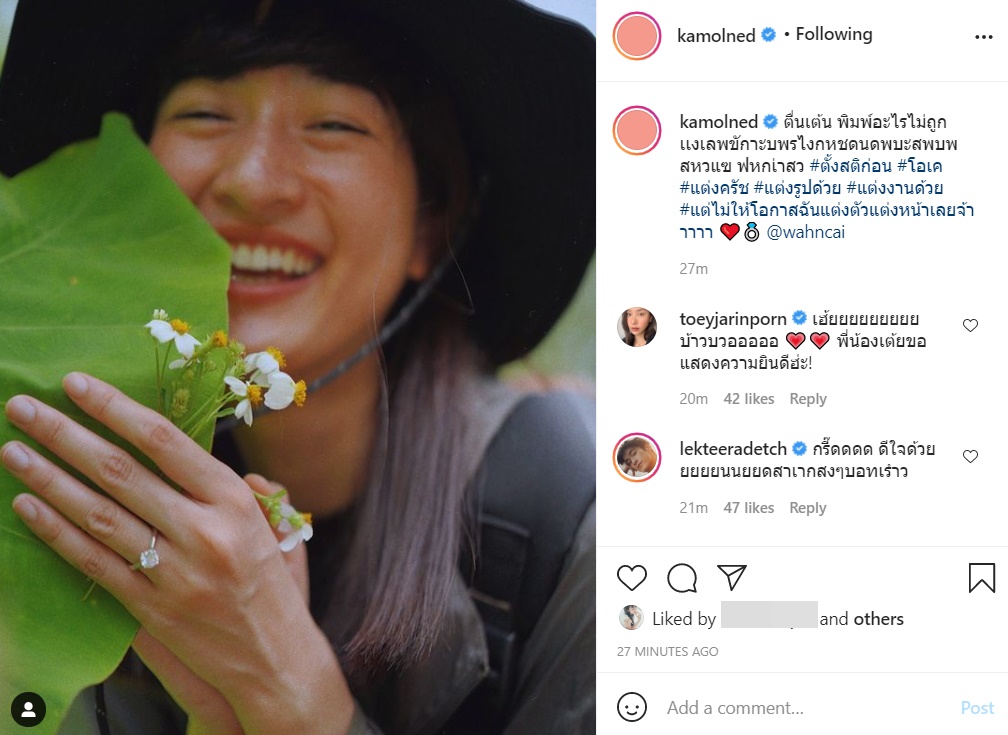Like lekteeradetch's comment
1008x735 pixels.
click(x=970, y=456)
